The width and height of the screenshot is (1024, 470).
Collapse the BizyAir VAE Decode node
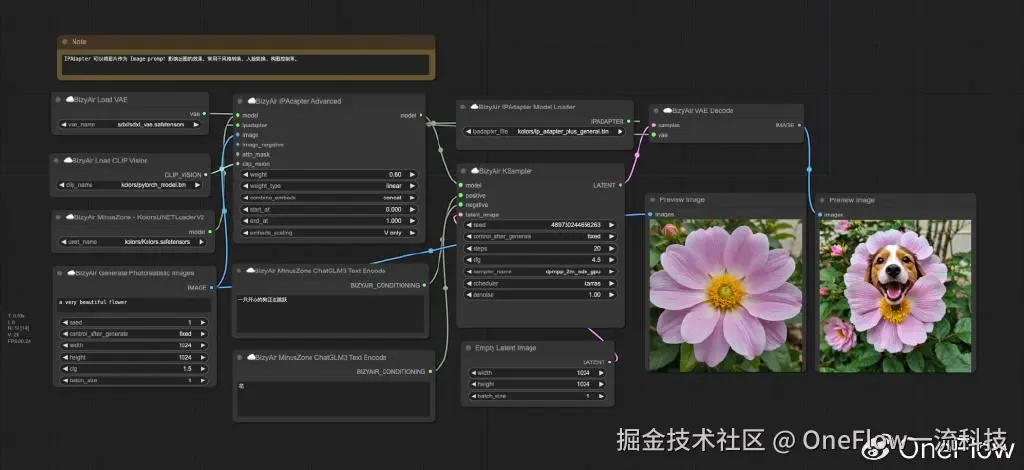point(656,111)
